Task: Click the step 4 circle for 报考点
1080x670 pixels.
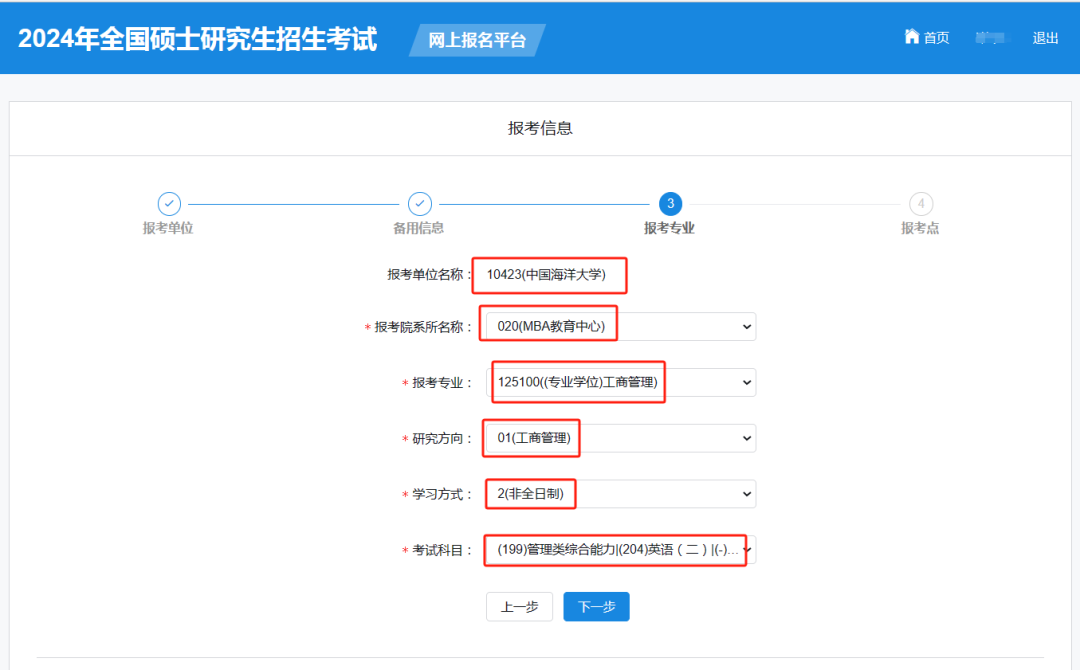Action: coord(921,204)
